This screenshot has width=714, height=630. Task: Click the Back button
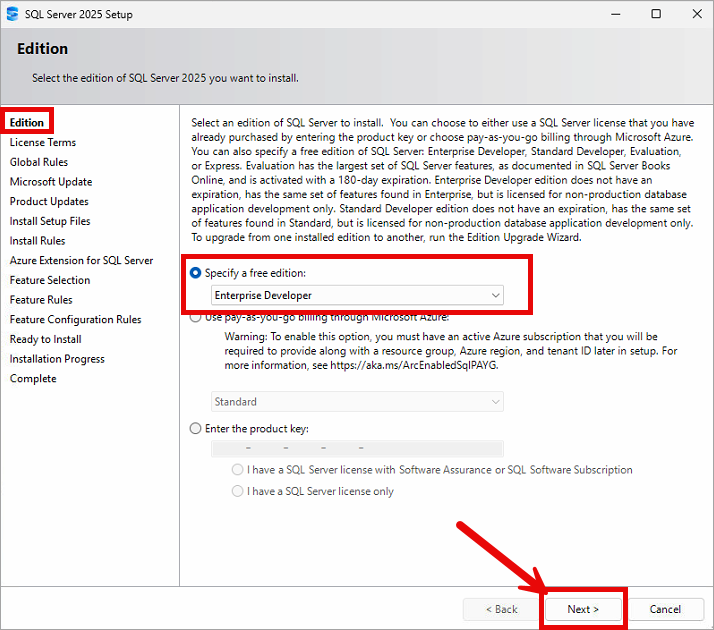tap(501, 609)
